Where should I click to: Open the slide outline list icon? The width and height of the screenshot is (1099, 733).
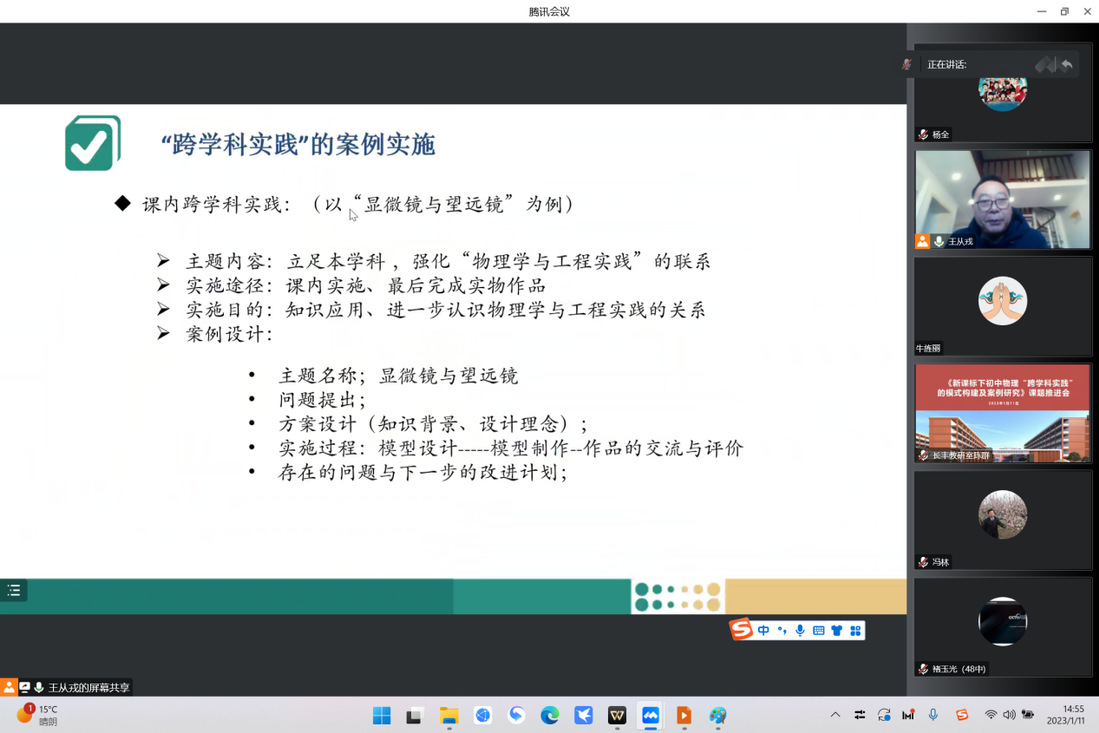coord(13,591)
